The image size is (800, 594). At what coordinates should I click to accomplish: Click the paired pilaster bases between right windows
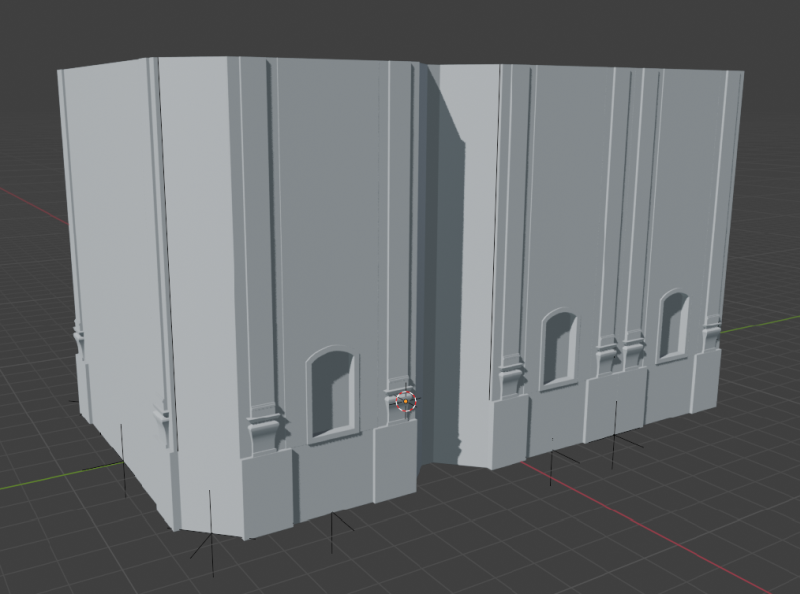621,353
